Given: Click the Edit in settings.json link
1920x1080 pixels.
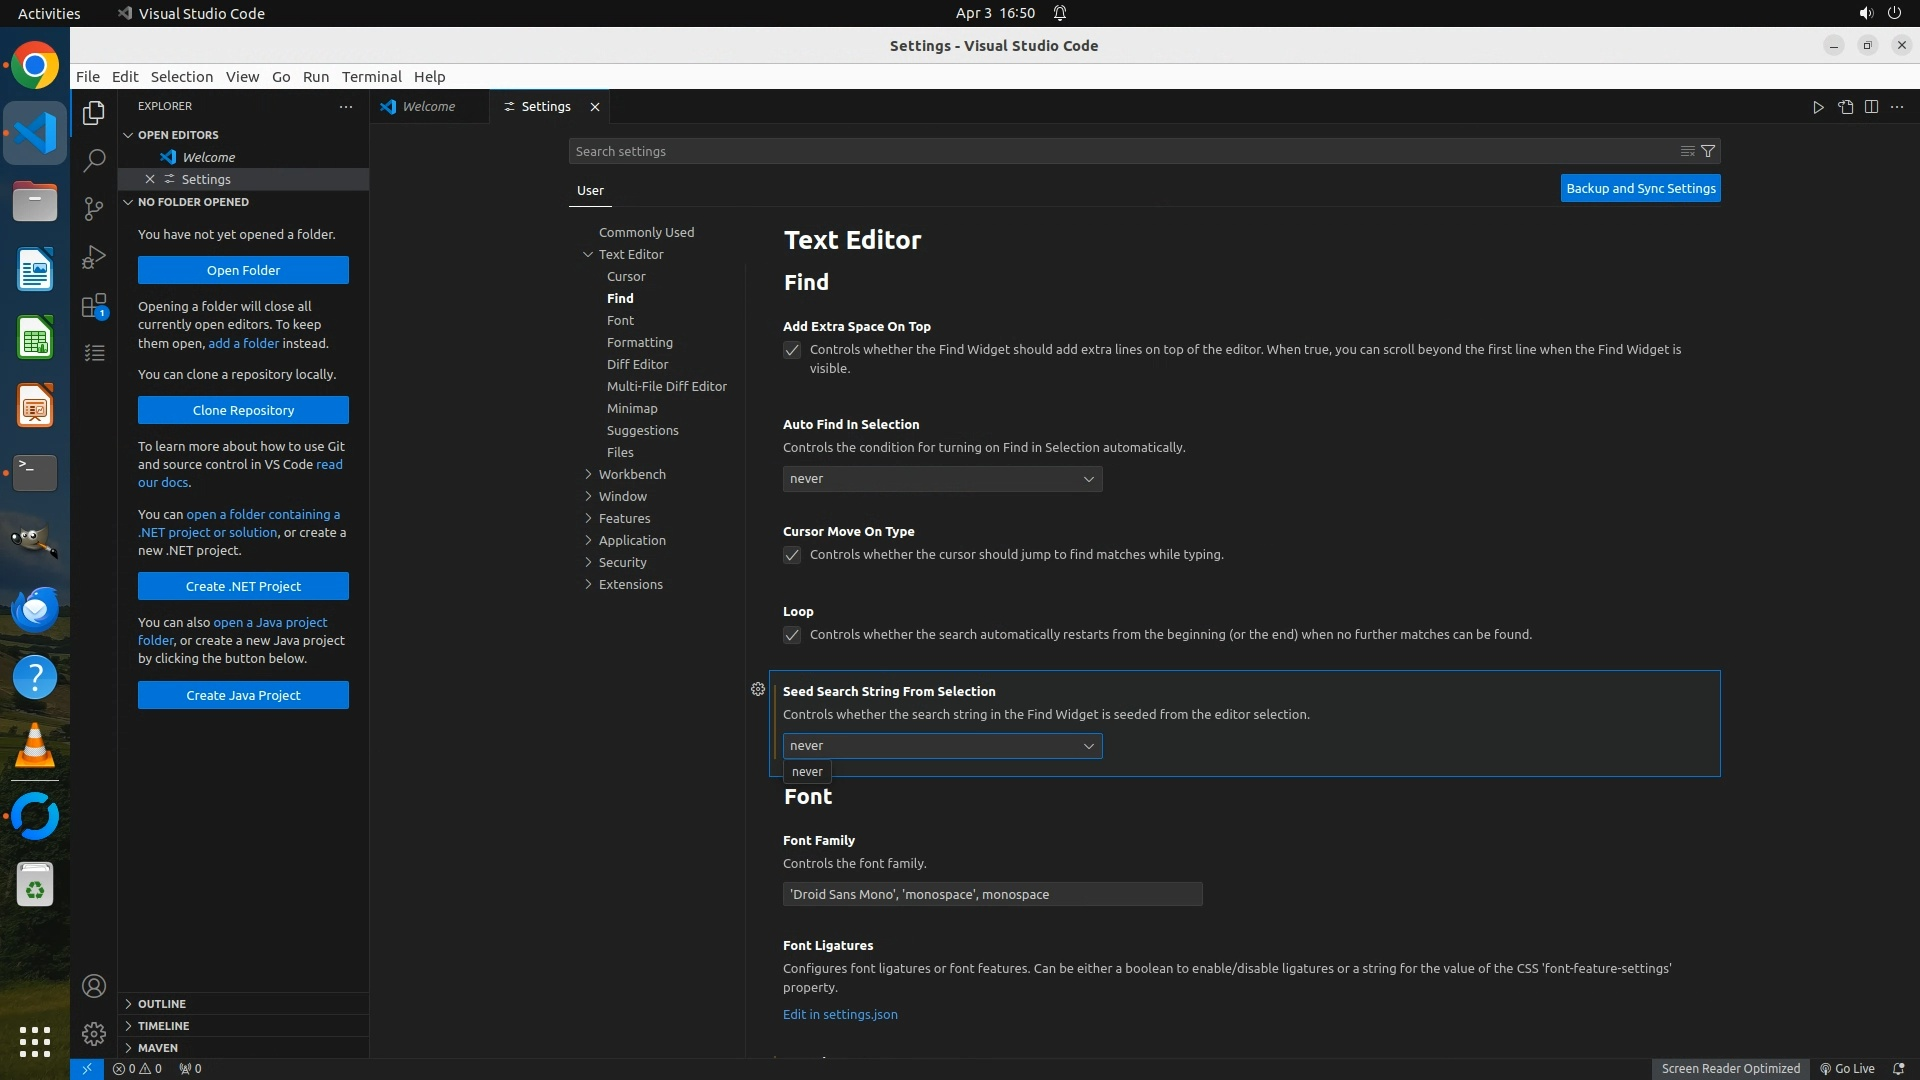Looking at the screenshot, I should pyautogui.click(x=840, y=1014).
